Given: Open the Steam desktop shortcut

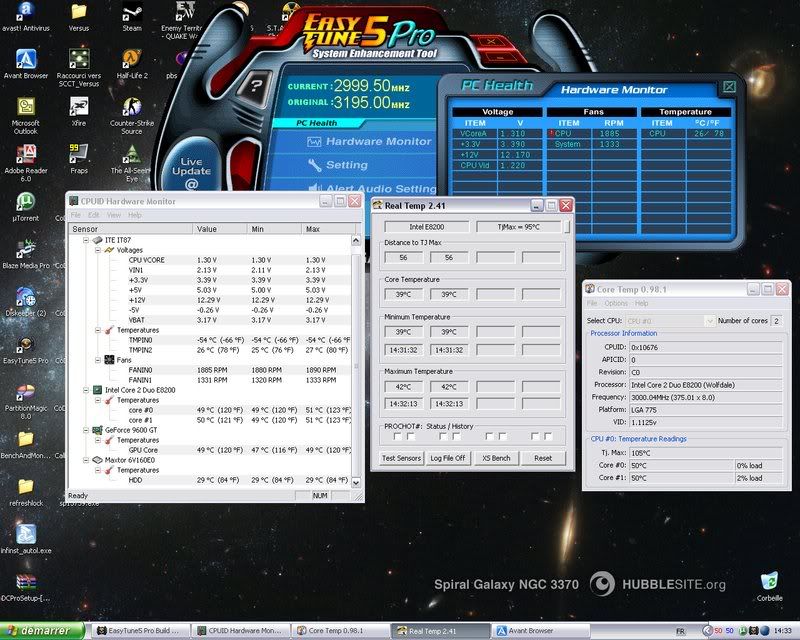Looking at the screenshot, I should [132, 15].
